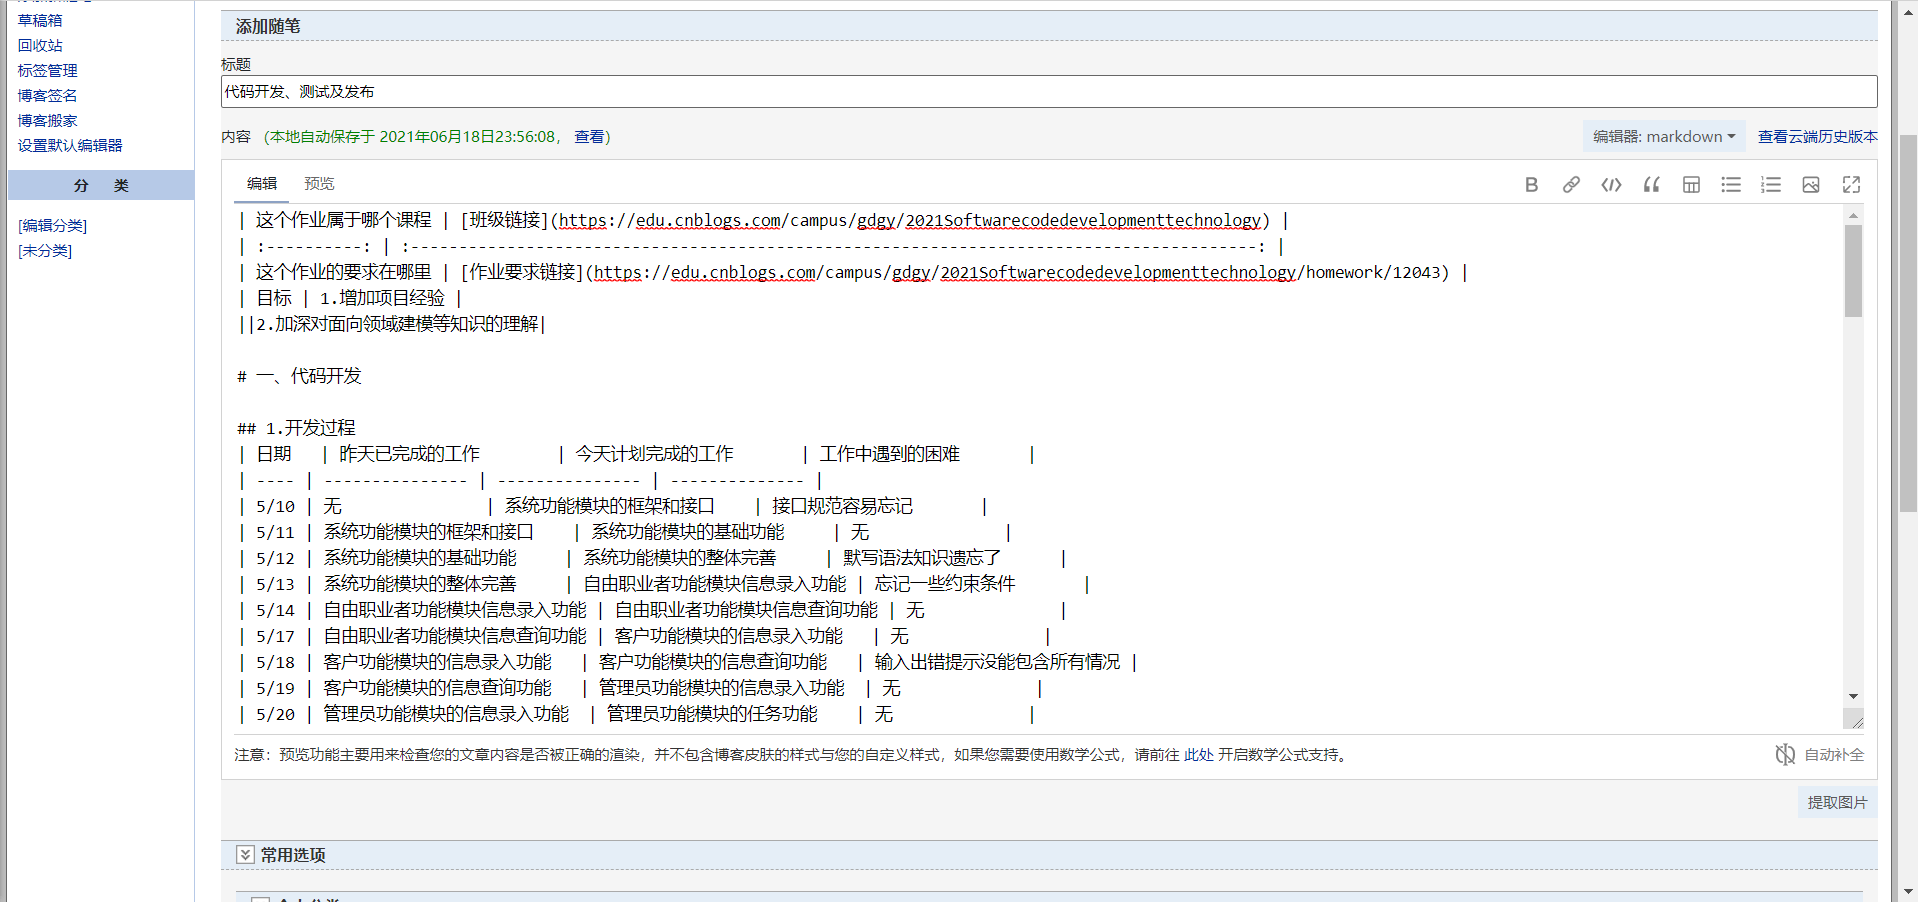
Task: Click the text '忘记一些约束条件'
Action: click(x=945, y=584)
